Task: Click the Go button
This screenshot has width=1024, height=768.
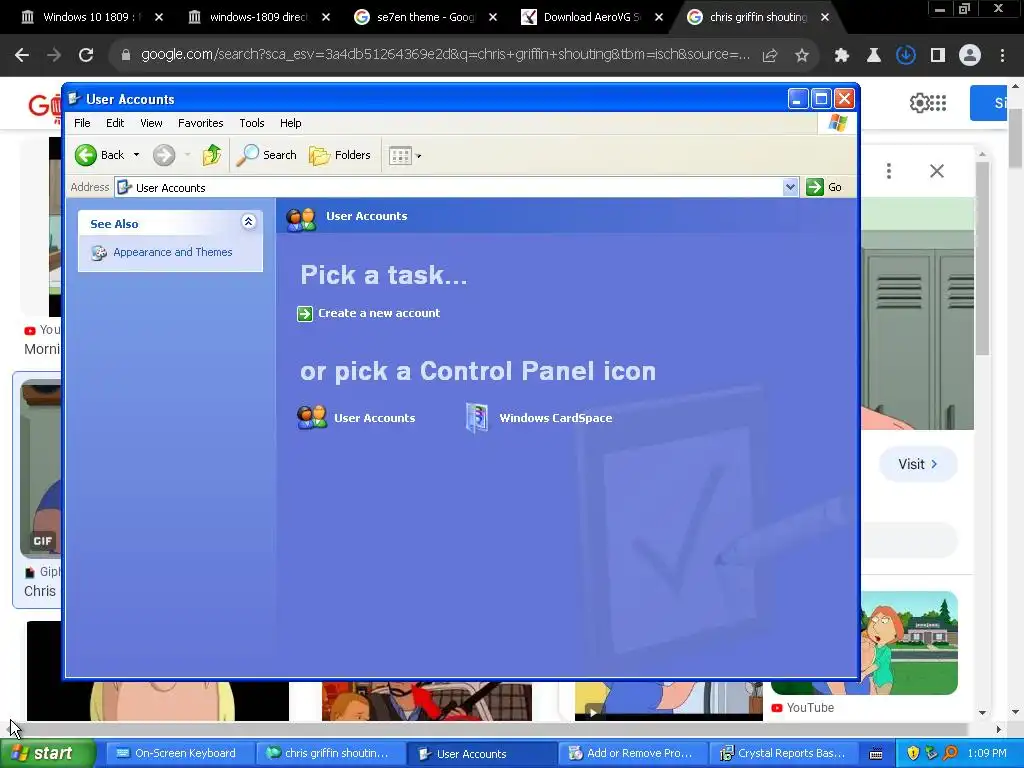Action: tap(824, 187)
